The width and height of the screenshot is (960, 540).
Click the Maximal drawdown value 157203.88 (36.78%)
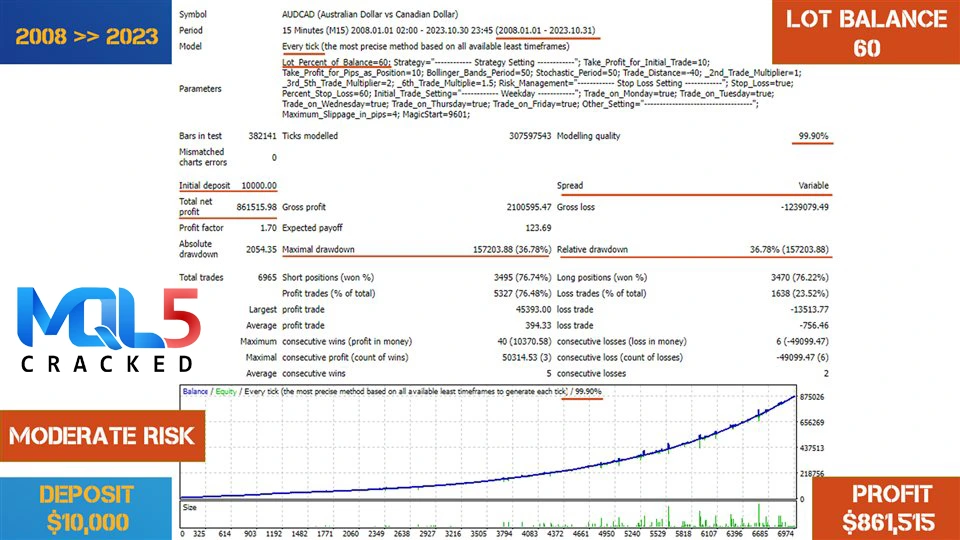click(511, 249)
